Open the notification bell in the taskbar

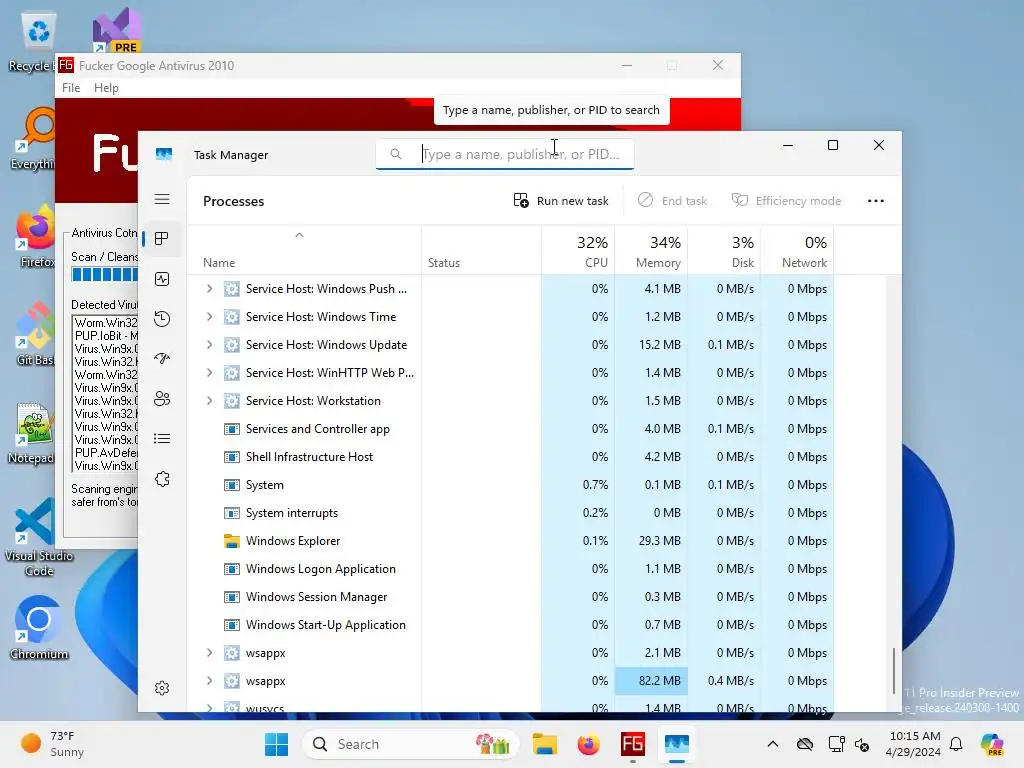pyautogui.click(x=956, y=744)
